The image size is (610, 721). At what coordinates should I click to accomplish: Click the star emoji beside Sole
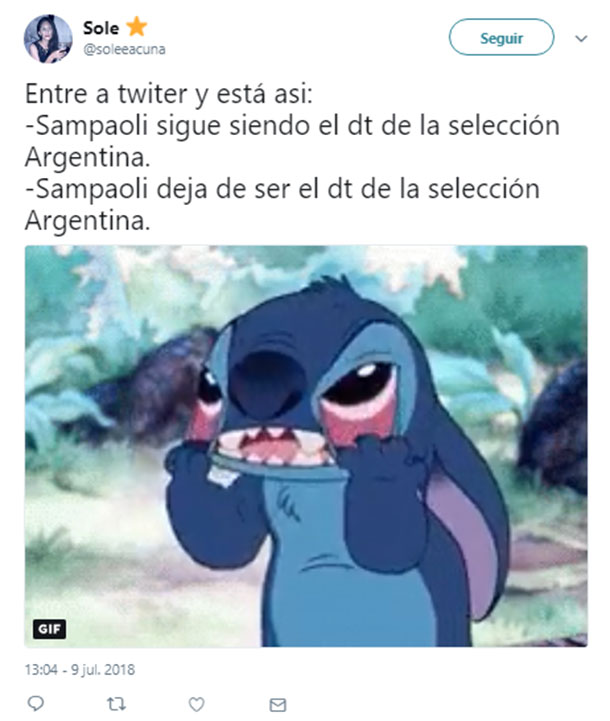[137, 27]
